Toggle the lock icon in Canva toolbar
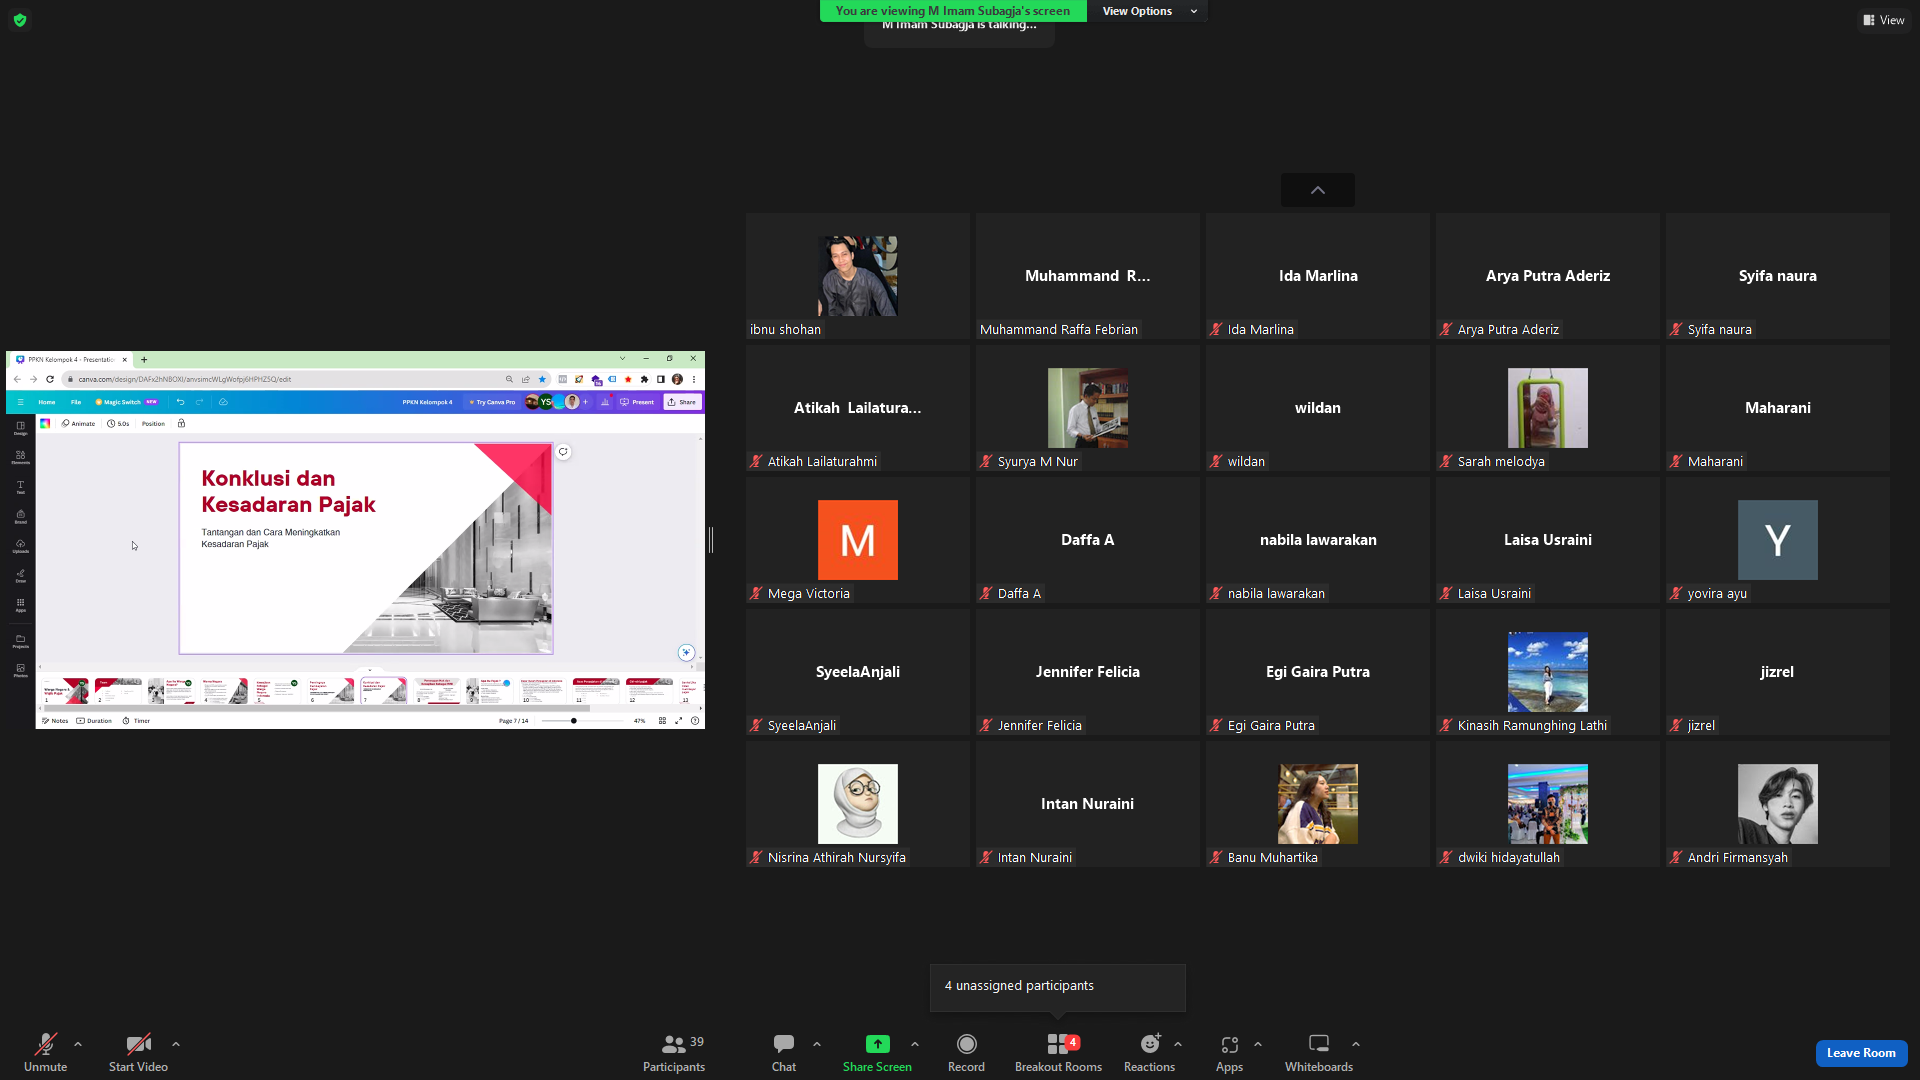Viewport: 1920px width, 1080px height. tap(181, 423)
